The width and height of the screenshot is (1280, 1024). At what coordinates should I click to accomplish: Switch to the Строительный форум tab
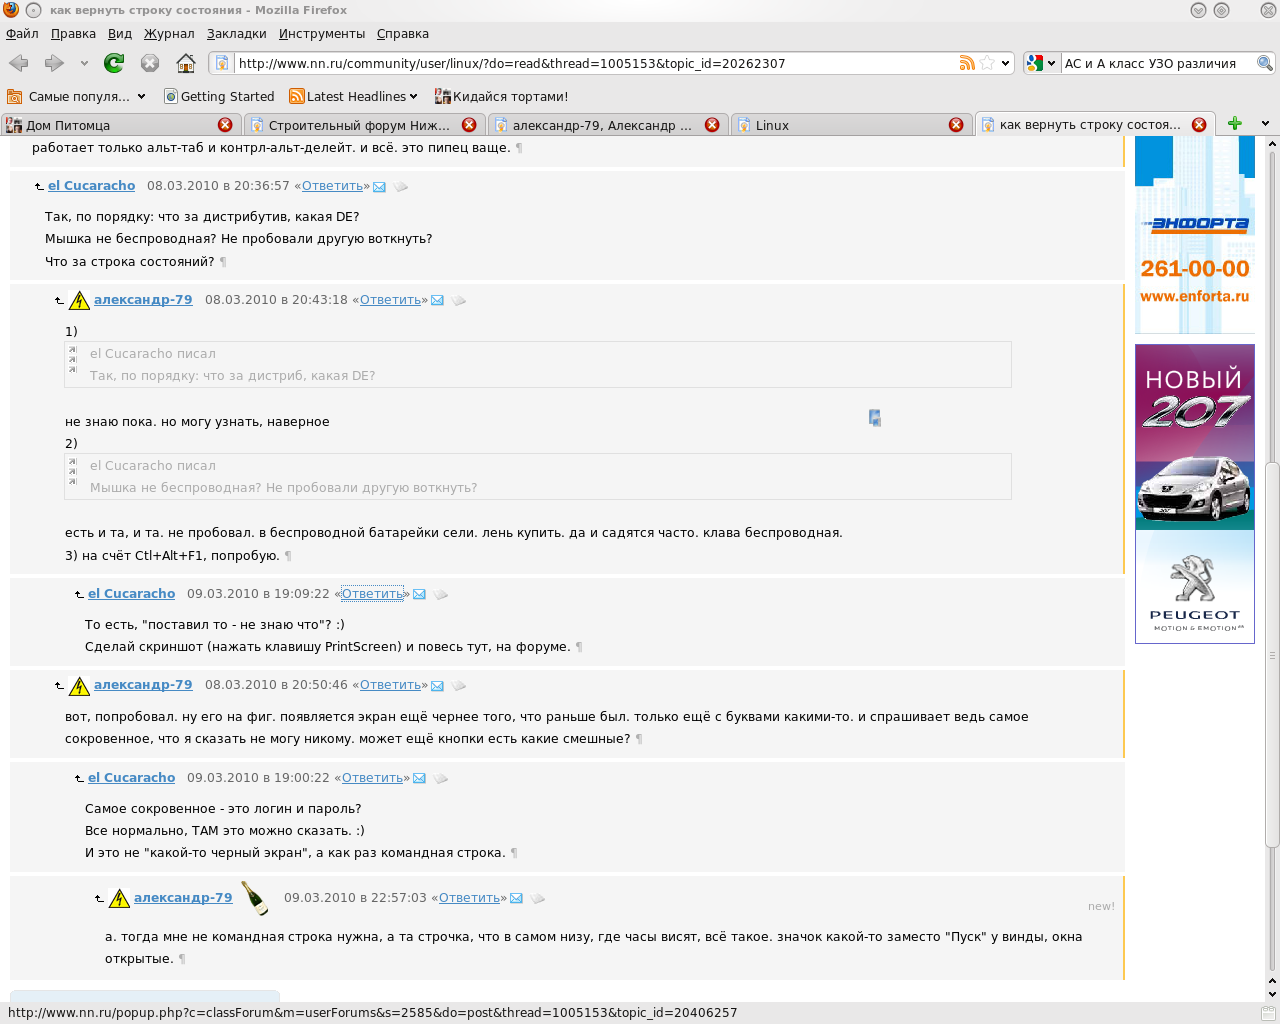(358, 125)
